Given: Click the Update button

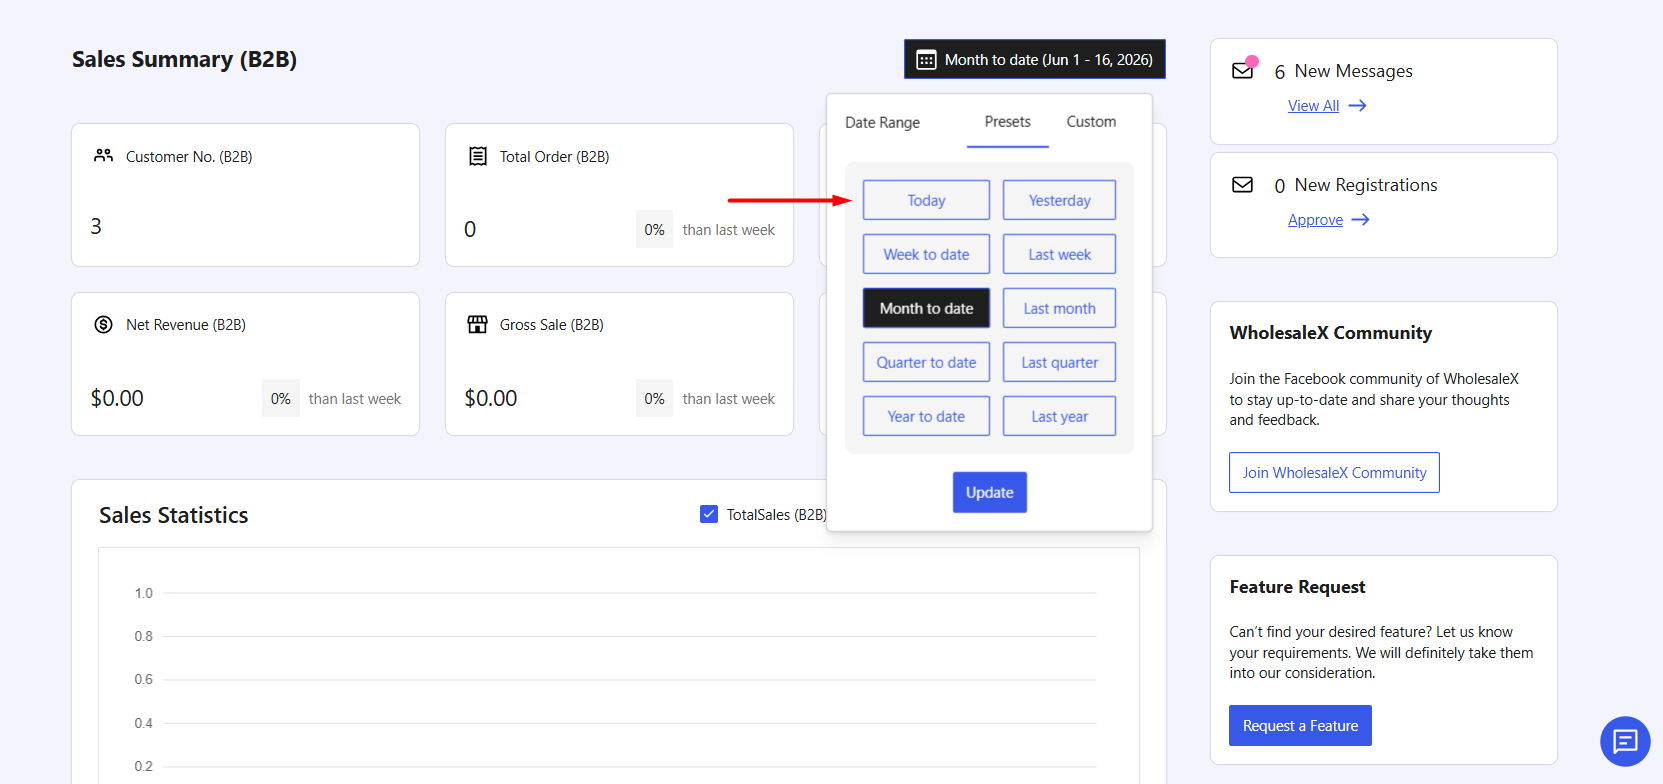Looking at the screenshot, I should click(x=990, y=492).
